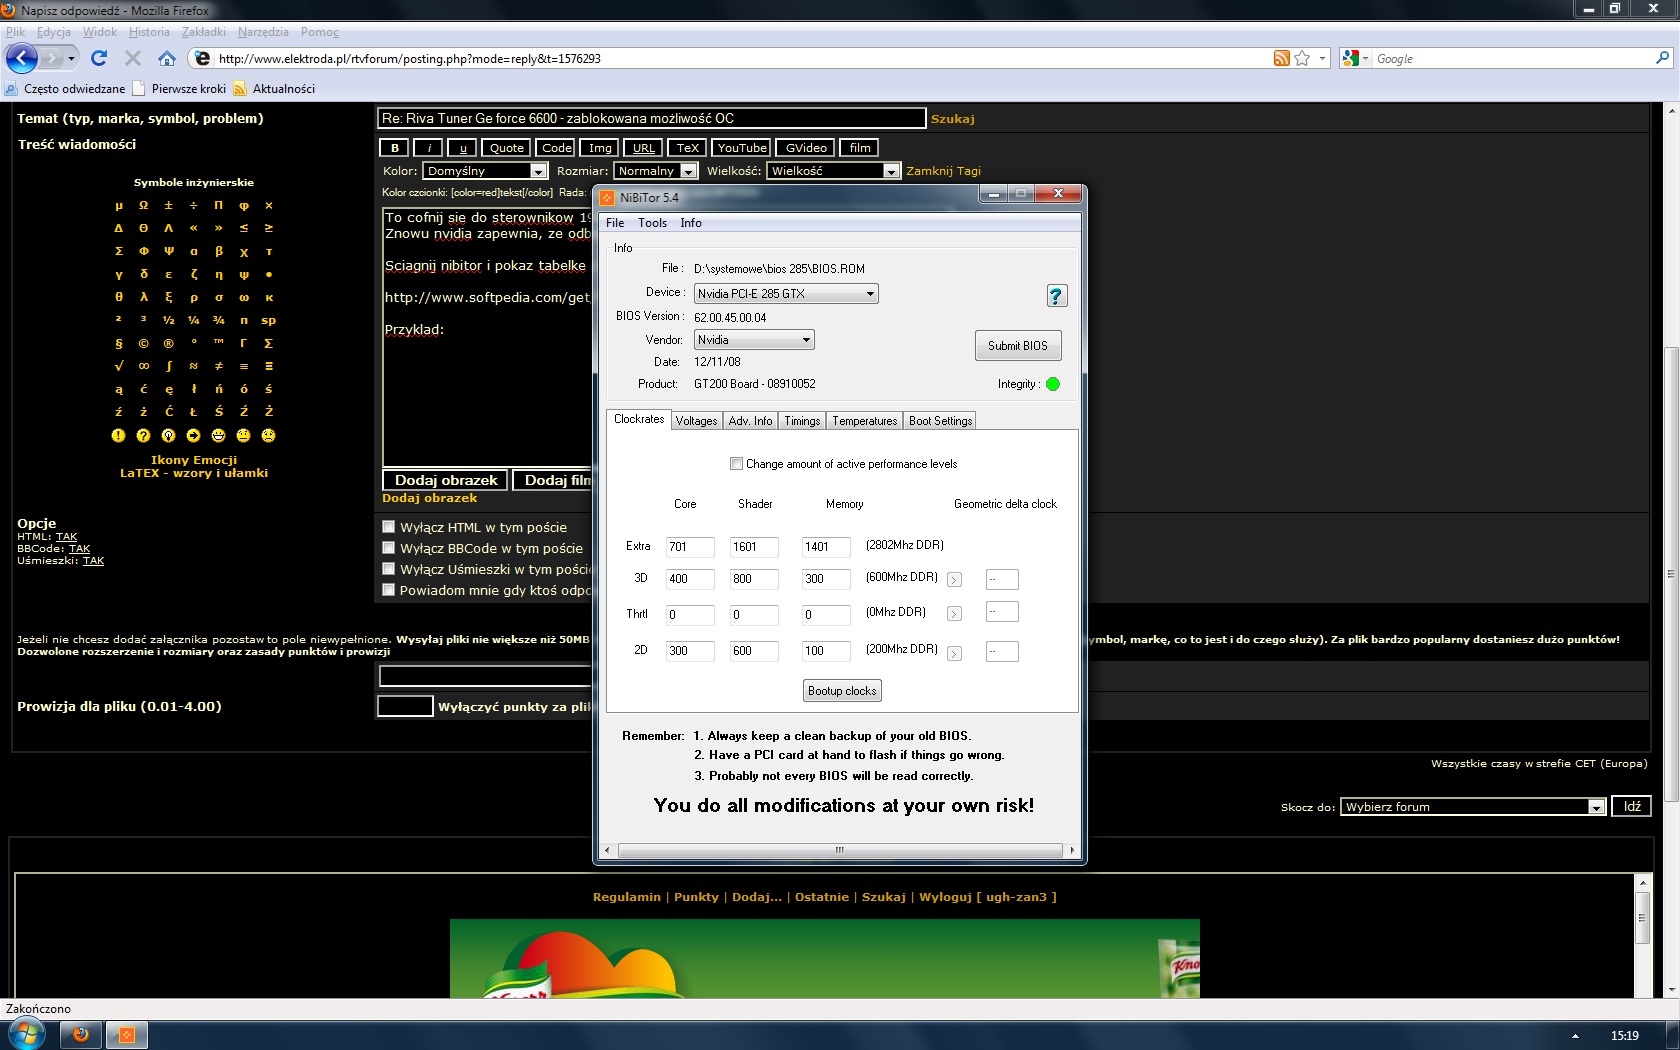Click the blue question mark help icon

[x=1056, y=296]
